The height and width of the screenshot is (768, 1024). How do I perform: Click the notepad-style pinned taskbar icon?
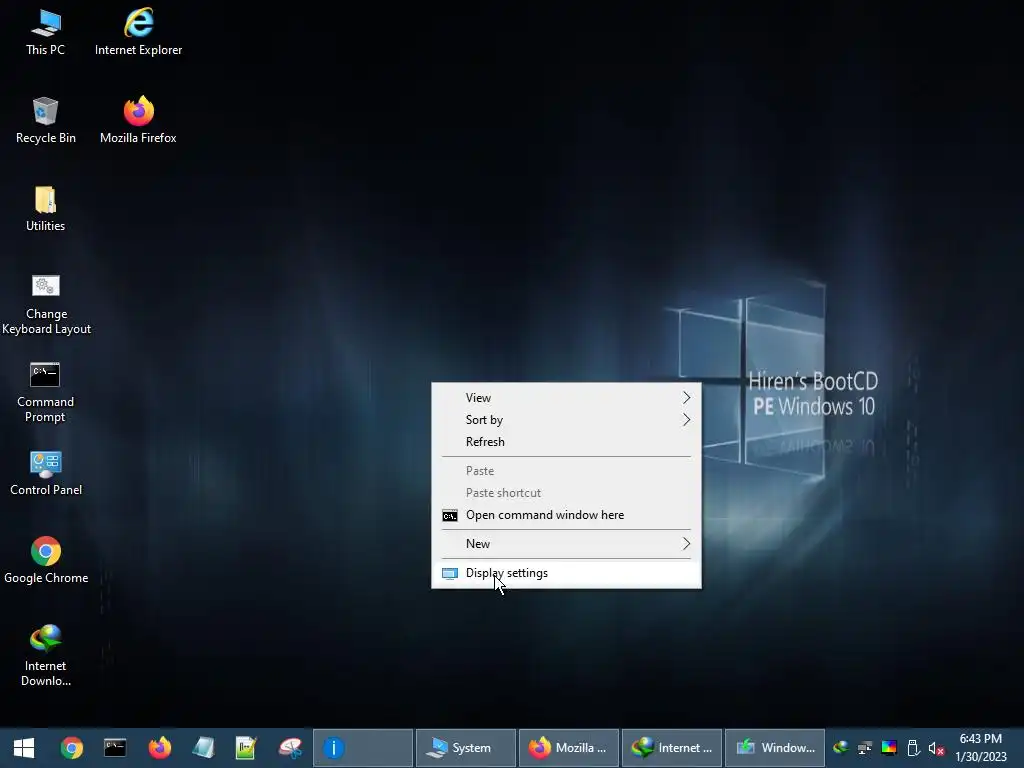[x=203, y=748]
